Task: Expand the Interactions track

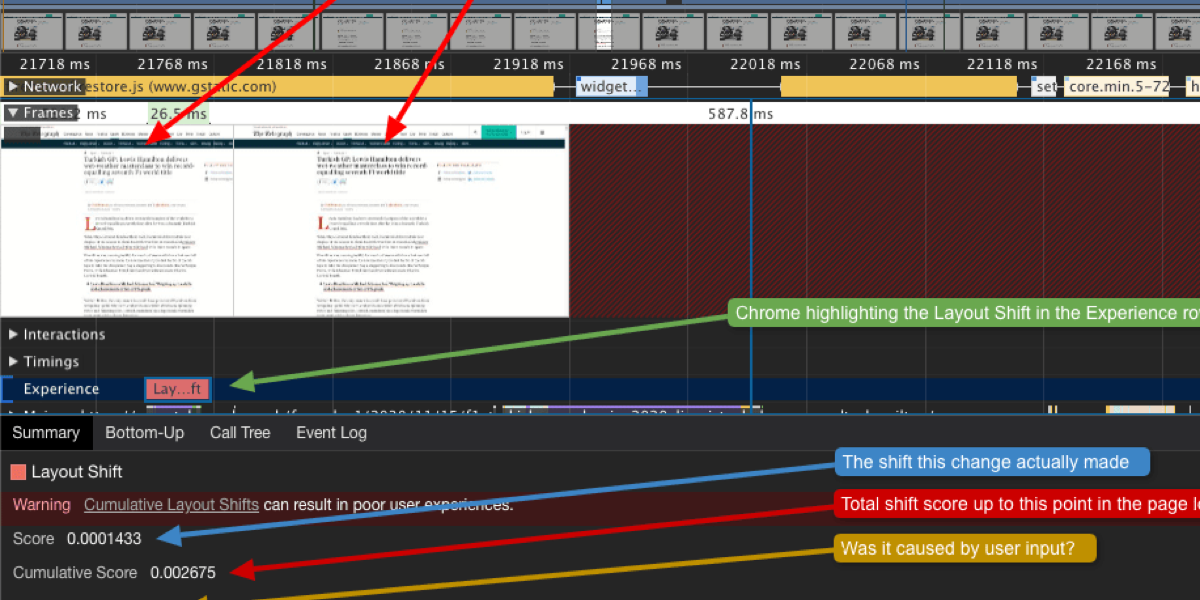Action: click(13, 334)
